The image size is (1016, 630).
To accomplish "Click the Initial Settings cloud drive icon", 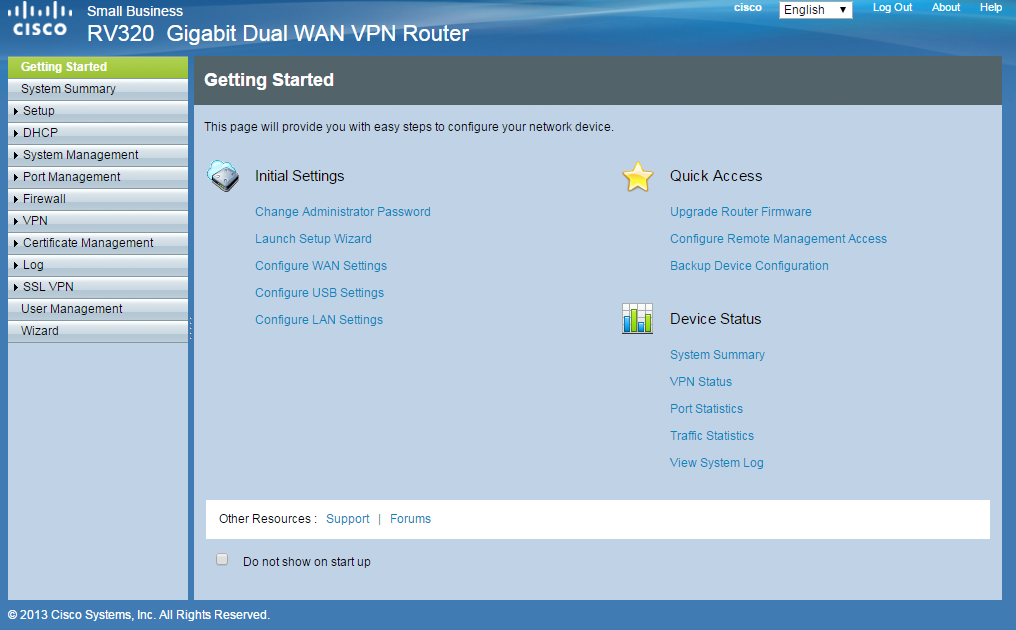I will [x=222, y=176].
